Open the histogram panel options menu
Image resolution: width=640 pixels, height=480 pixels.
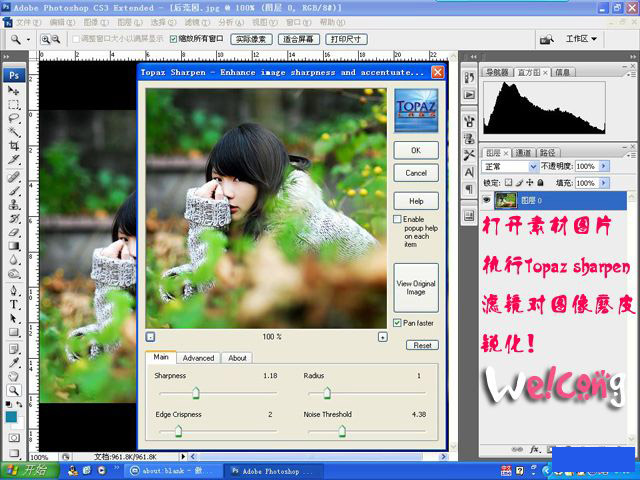(x=632, y=74)
